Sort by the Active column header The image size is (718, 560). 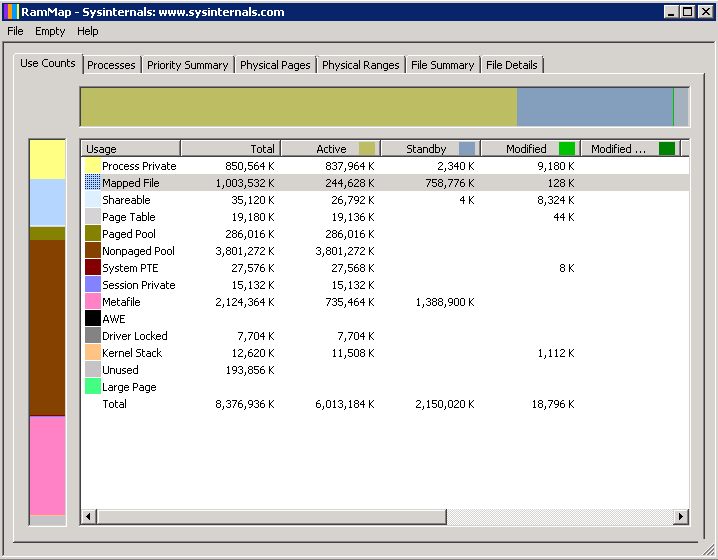pos(331,149)
